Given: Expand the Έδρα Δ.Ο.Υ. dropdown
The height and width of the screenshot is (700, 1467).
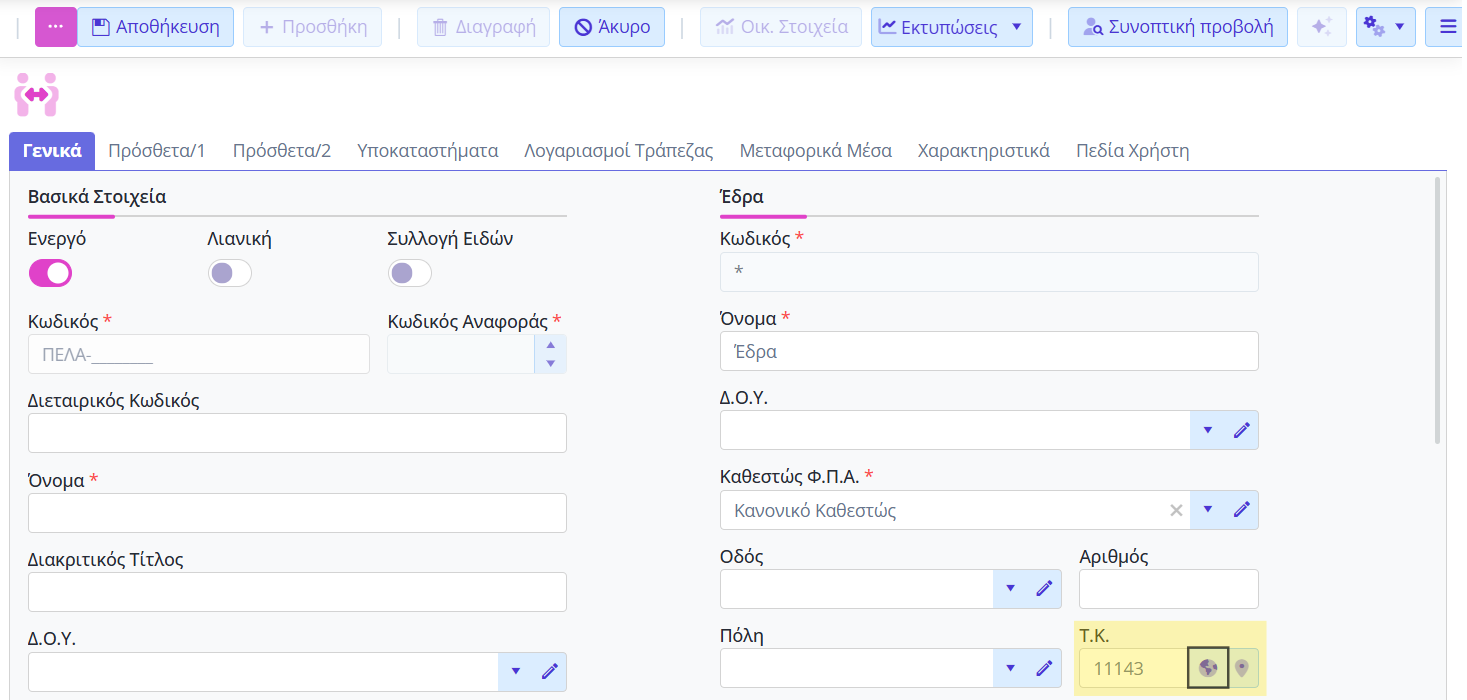Looking at the screenshot, I should 1207,430.
